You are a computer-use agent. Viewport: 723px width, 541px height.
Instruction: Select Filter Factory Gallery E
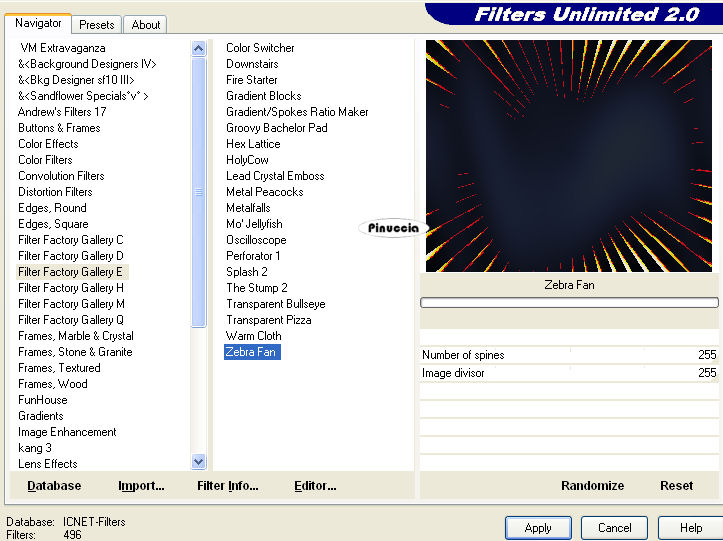[x=70, y=272]
